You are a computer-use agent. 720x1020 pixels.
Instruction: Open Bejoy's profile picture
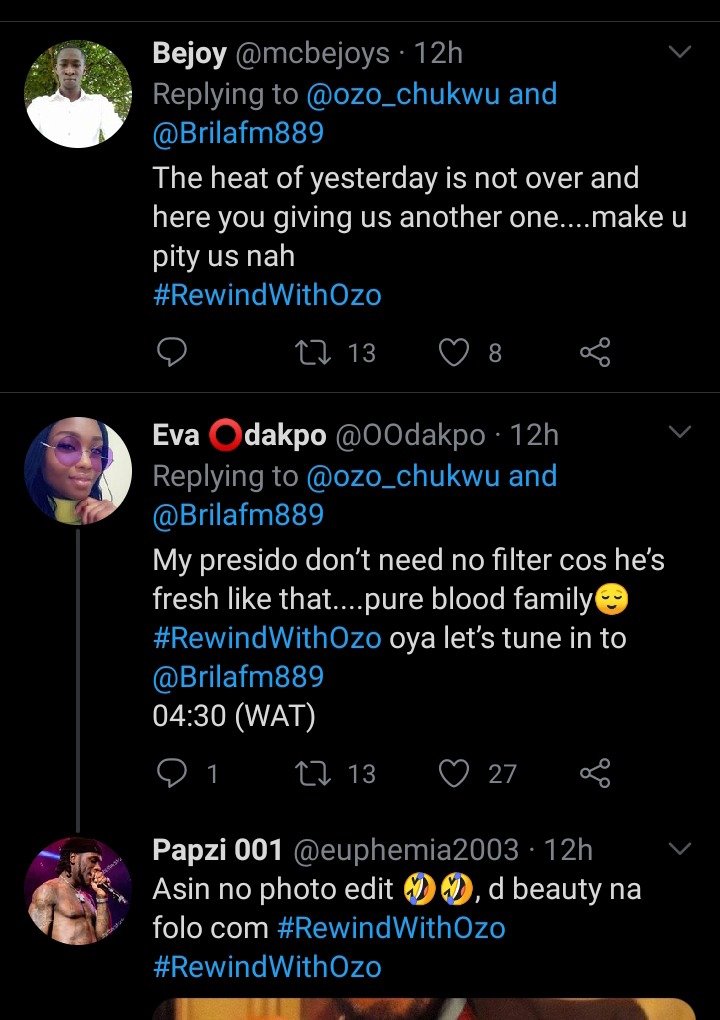[78, 94]
